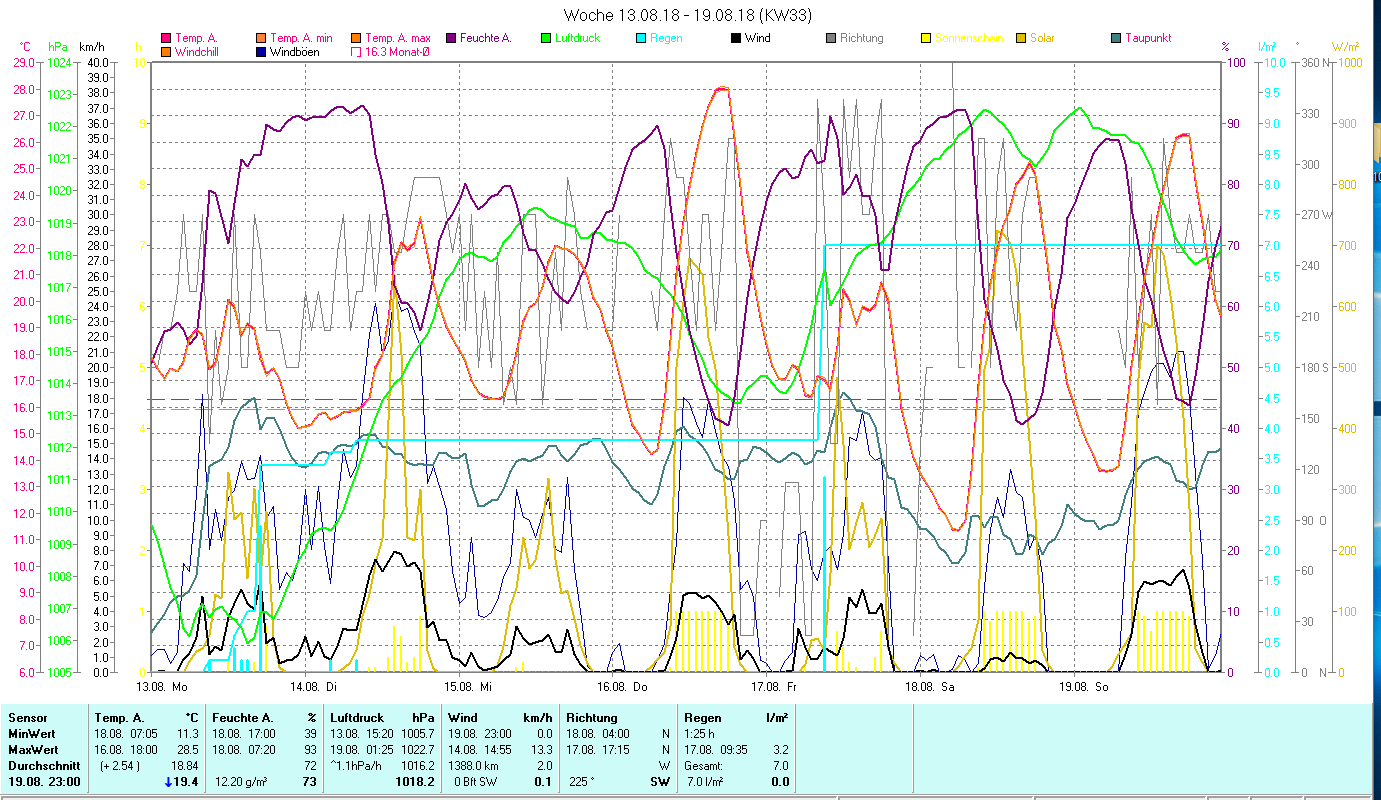The width and height of the screenshot is (1381, 800).
Task: Click the Durchschnitt row label
Action: [x=42, y=765]
